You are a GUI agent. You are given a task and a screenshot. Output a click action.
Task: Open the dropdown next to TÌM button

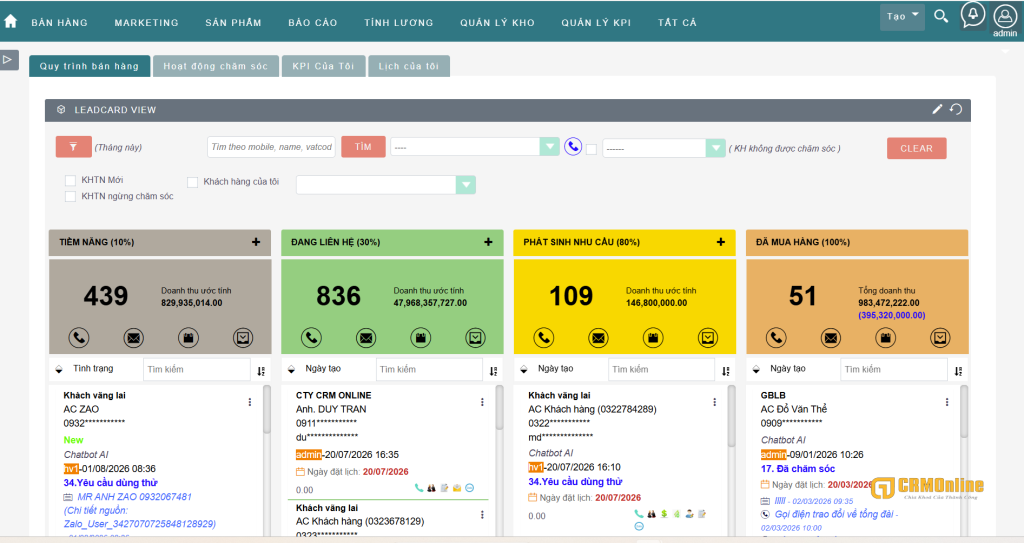[x=475, y=147]
